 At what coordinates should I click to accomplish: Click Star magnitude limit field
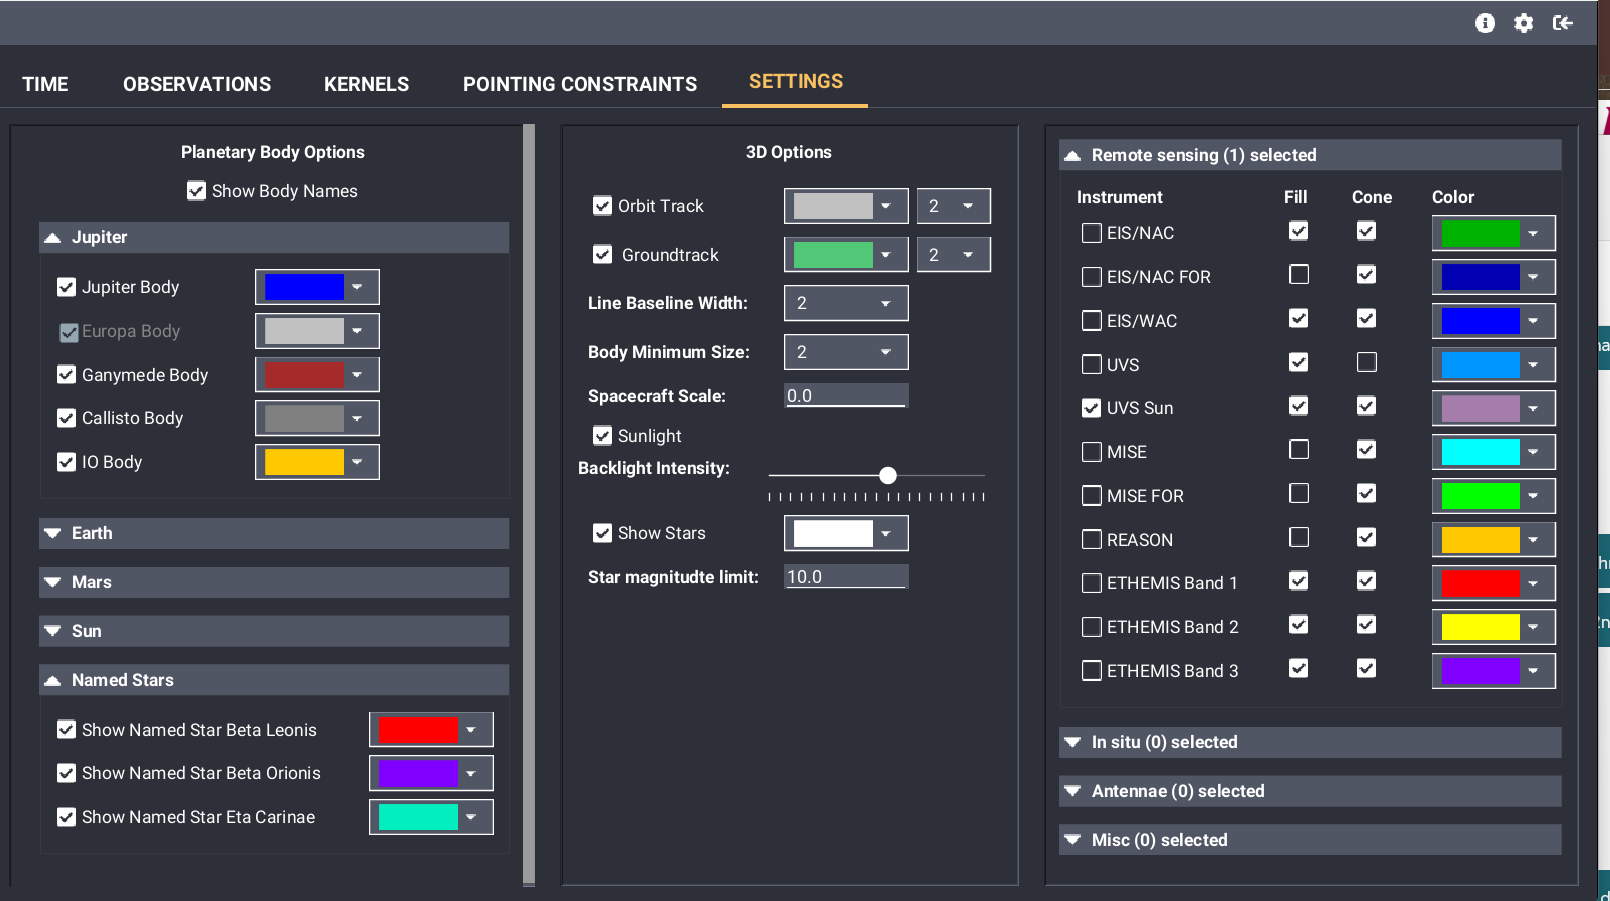click(846, 577)
